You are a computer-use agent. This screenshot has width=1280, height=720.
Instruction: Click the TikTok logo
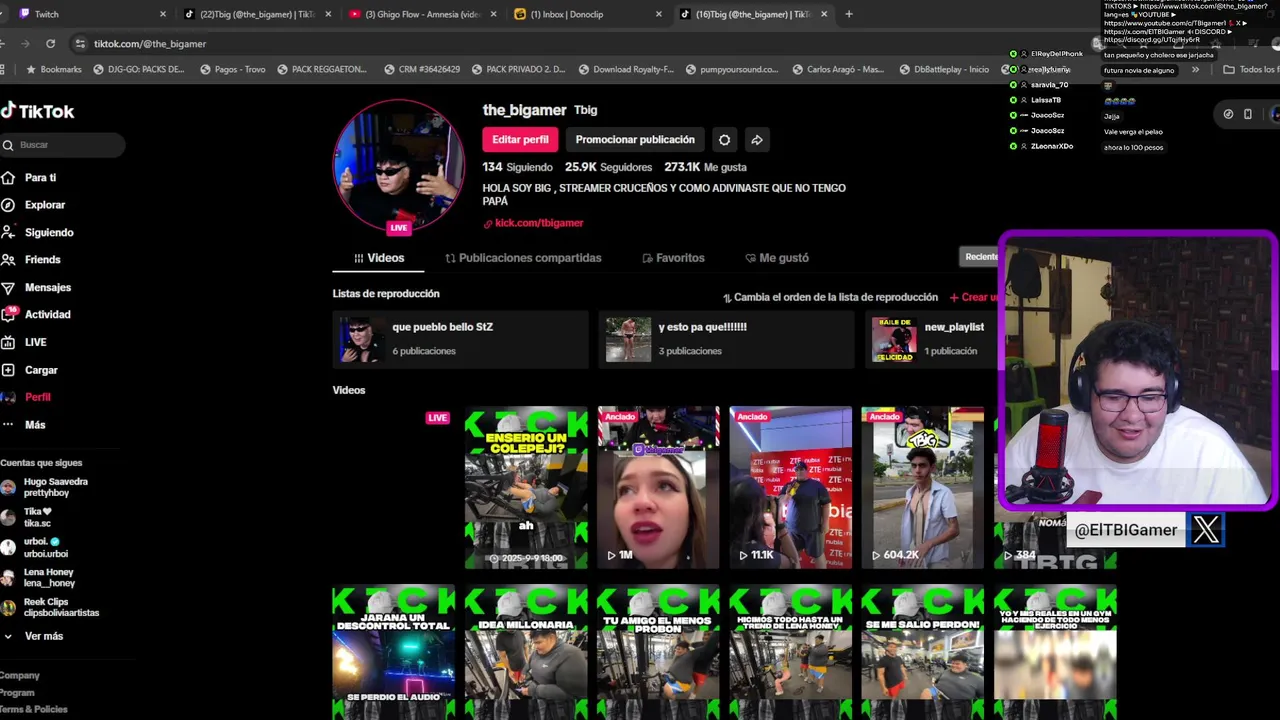click(x=37, y=111)
